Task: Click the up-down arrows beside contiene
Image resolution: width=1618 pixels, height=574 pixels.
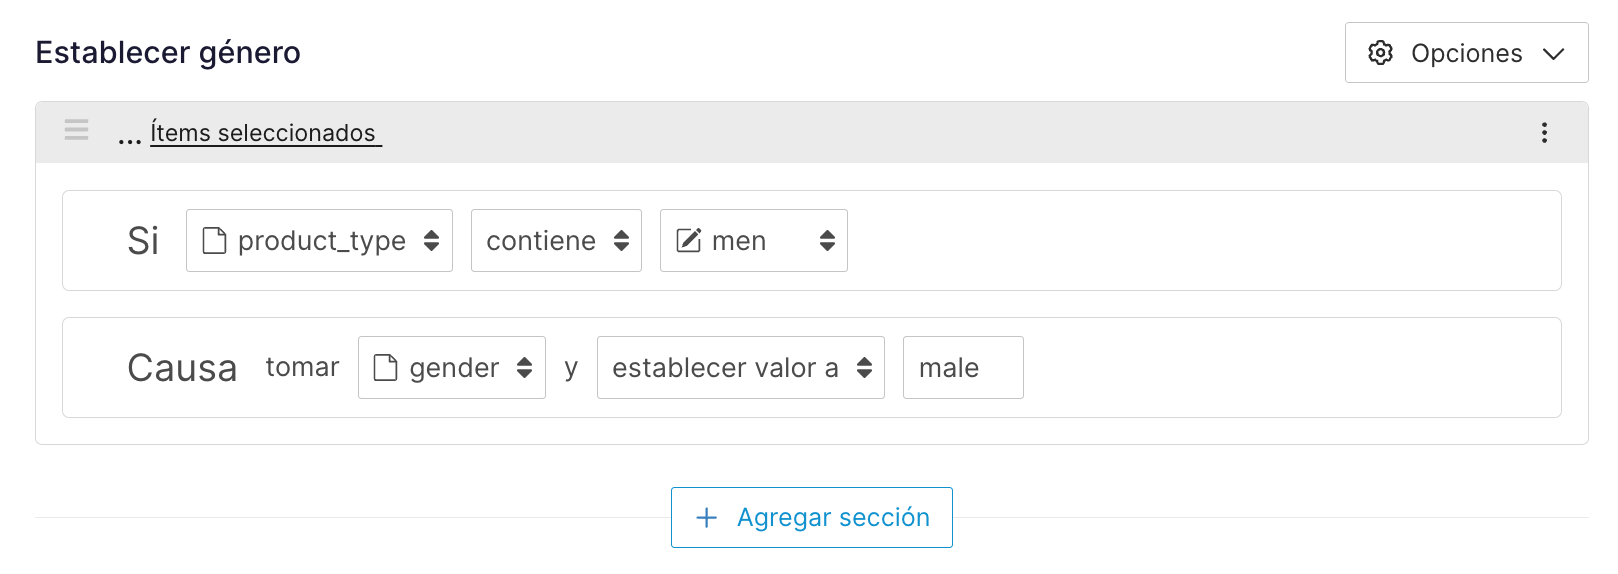Action: pyautogui.click(x=621, y=241)
